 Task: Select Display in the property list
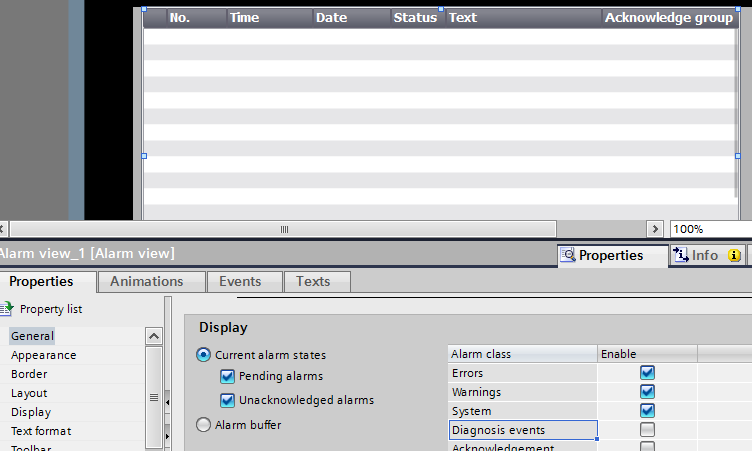click(31, 412)
